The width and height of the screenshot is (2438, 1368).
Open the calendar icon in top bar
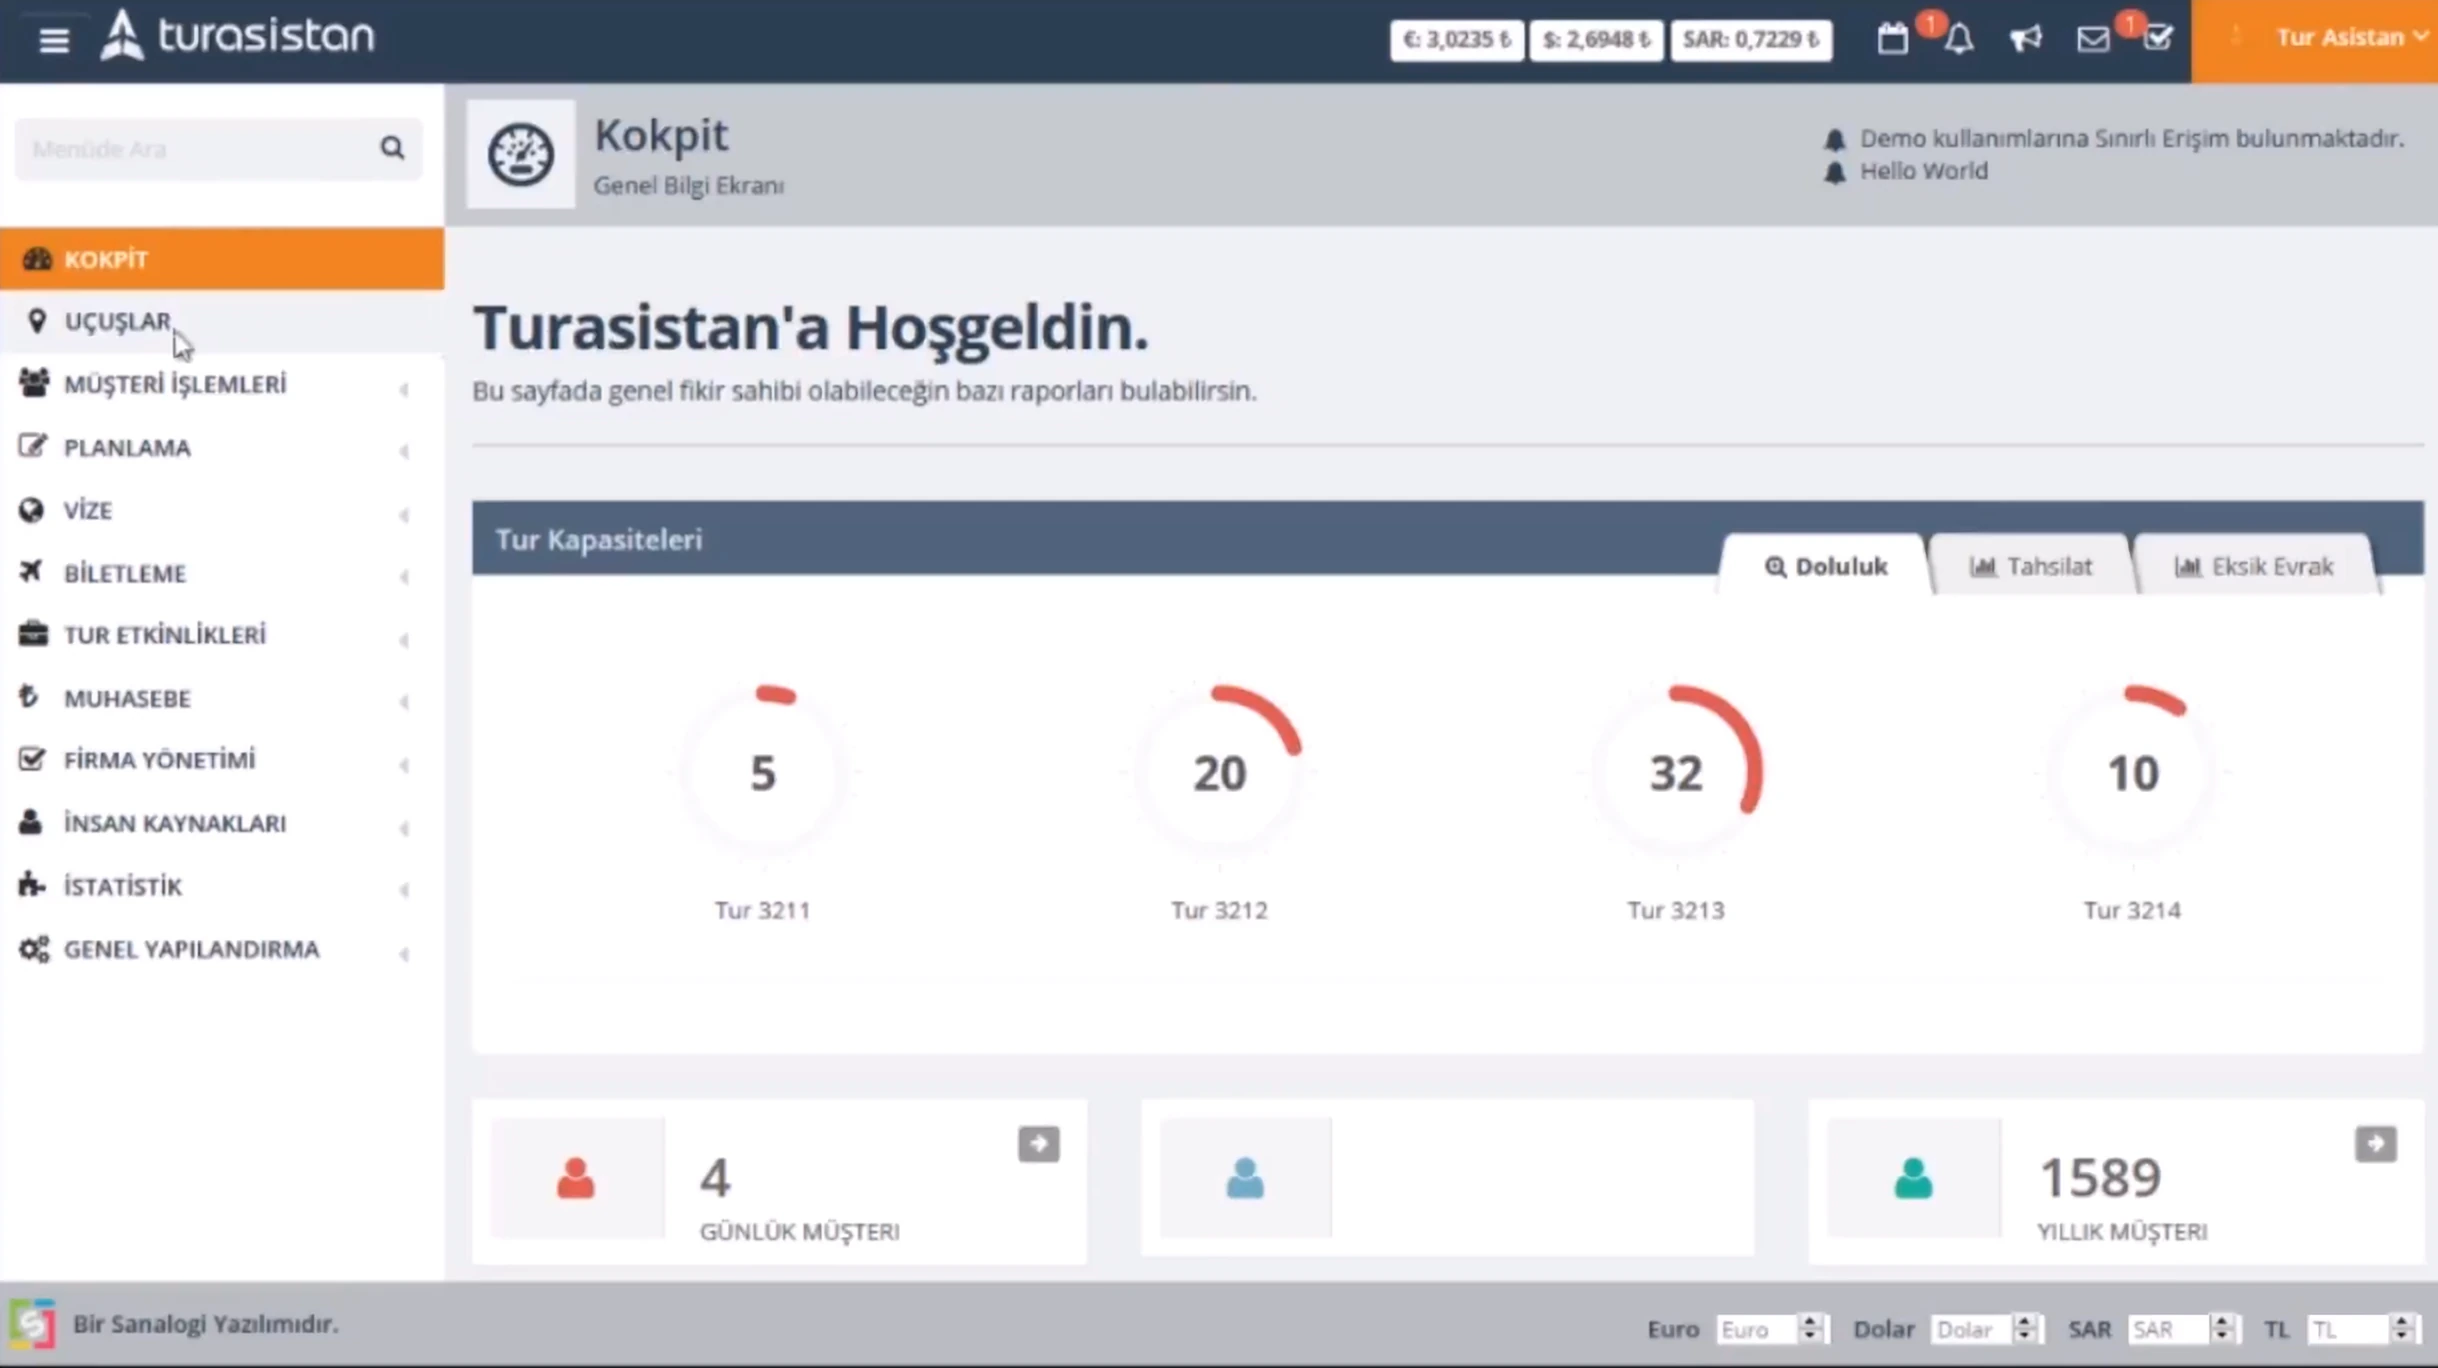click(x=1892, y=39)
